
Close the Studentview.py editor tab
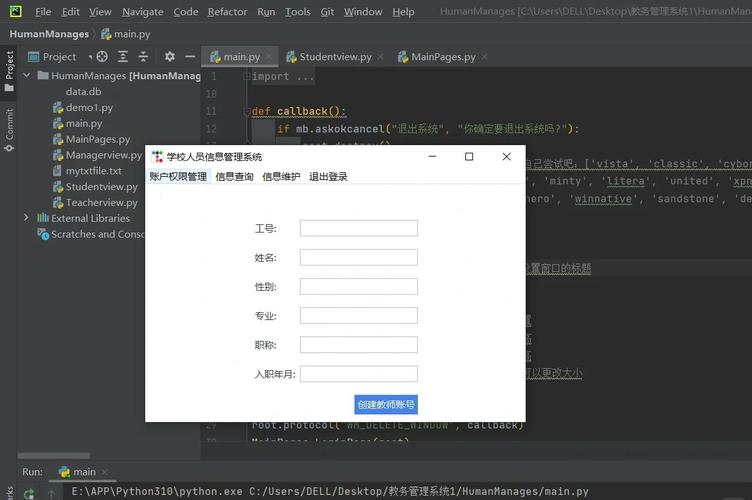click(380, 57)
